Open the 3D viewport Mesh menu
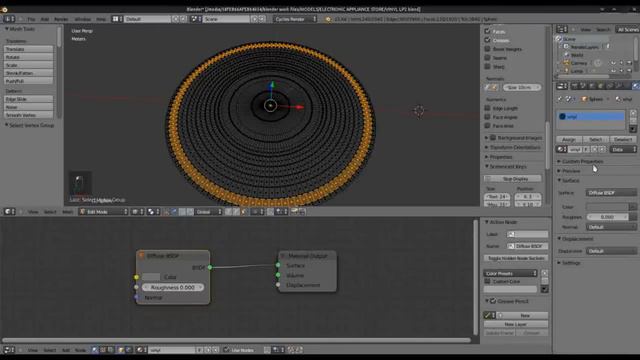Image resolution: width=640 pixels, height=360 pixels. [68, 212]
